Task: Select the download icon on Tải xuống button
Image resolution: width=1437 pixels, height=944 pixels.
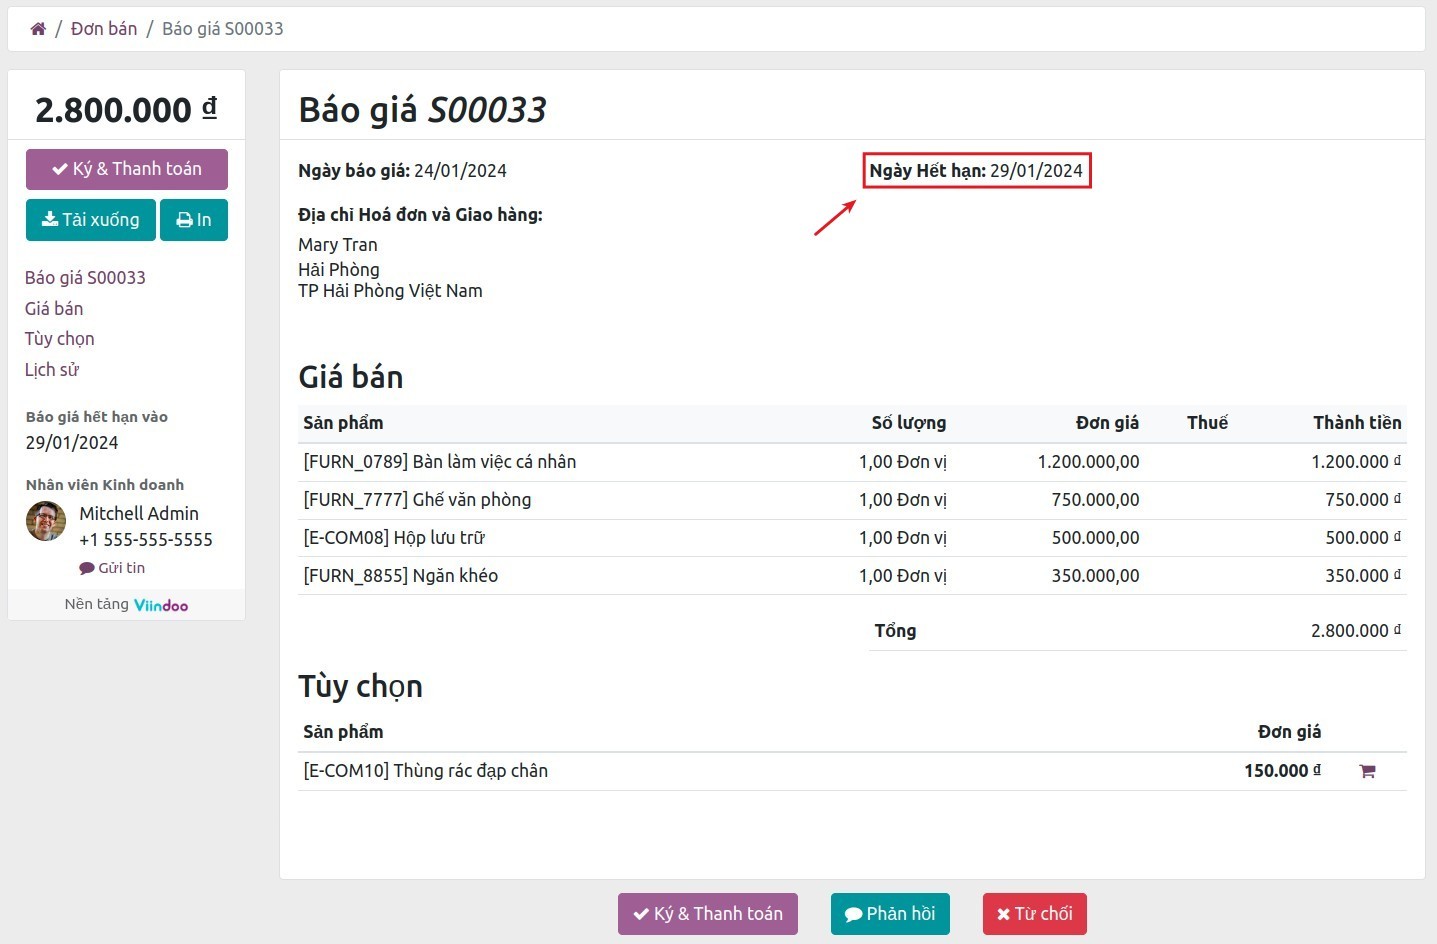Action: click(x=51, y=219)
